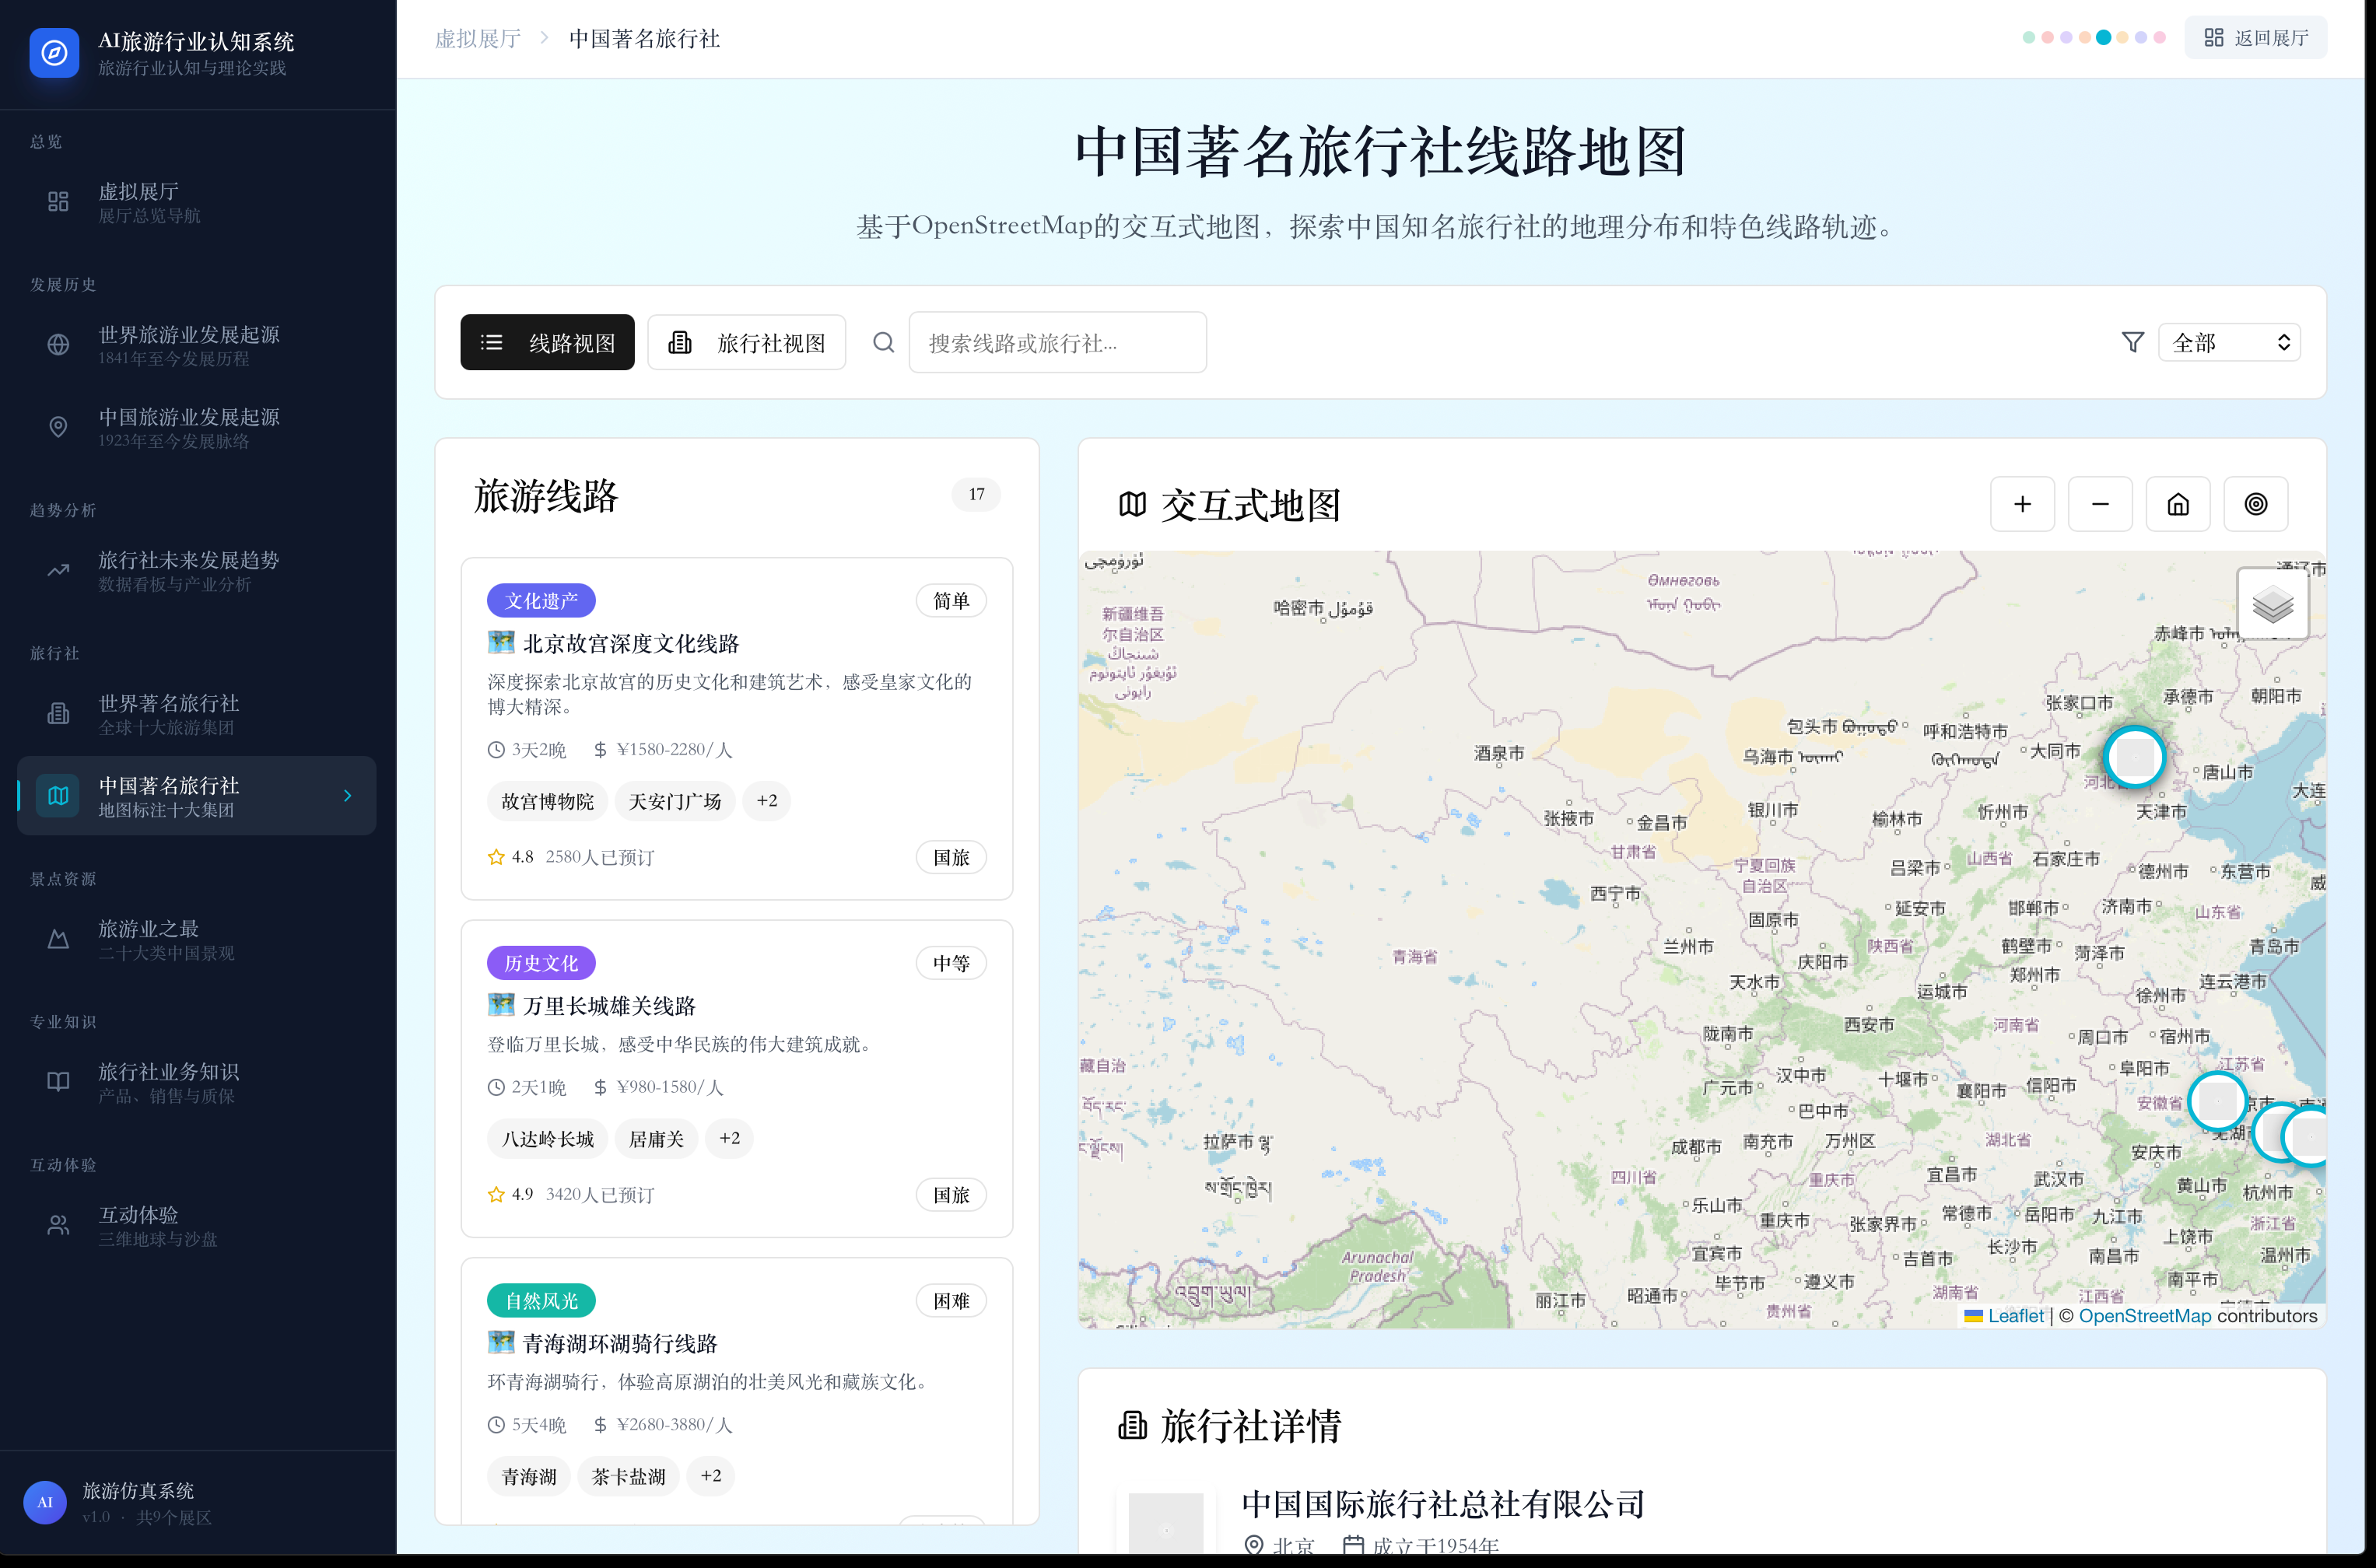Select the teal active dot in top indicator
This screenshot has width=2376, height=1568.
coord(2103,38)
